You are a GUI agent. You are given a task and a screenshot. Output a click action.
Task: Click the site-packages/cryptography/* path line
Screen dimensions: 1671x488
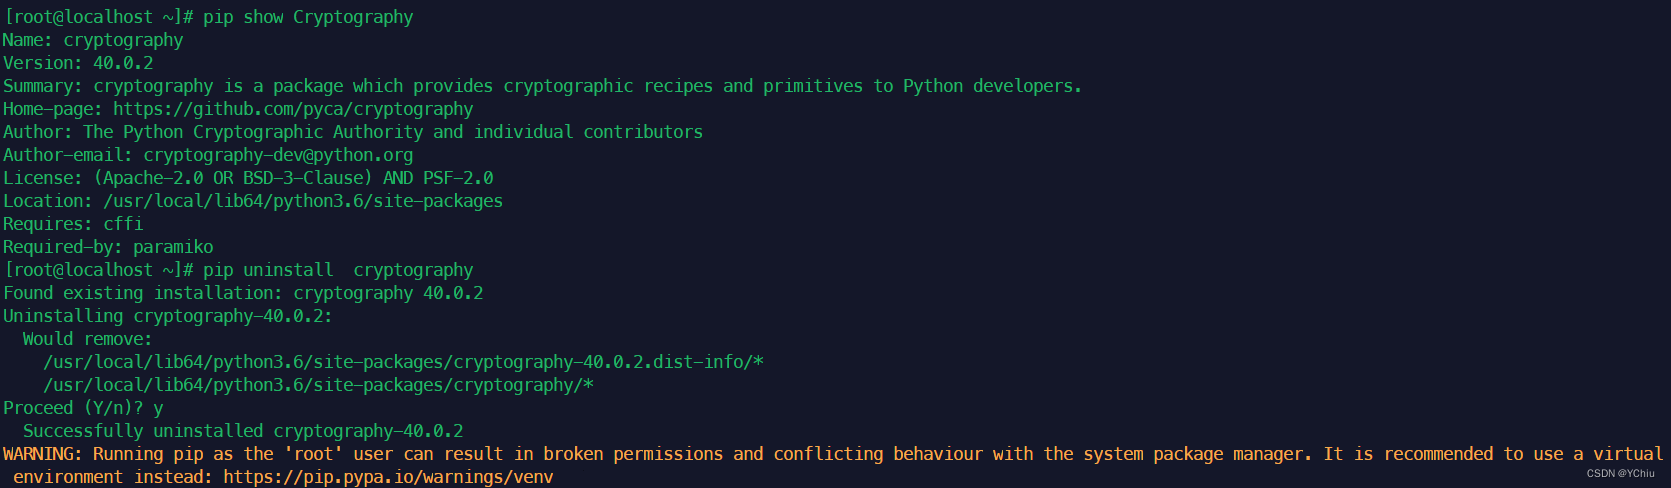pyautogui.click(x=318, y=385)
